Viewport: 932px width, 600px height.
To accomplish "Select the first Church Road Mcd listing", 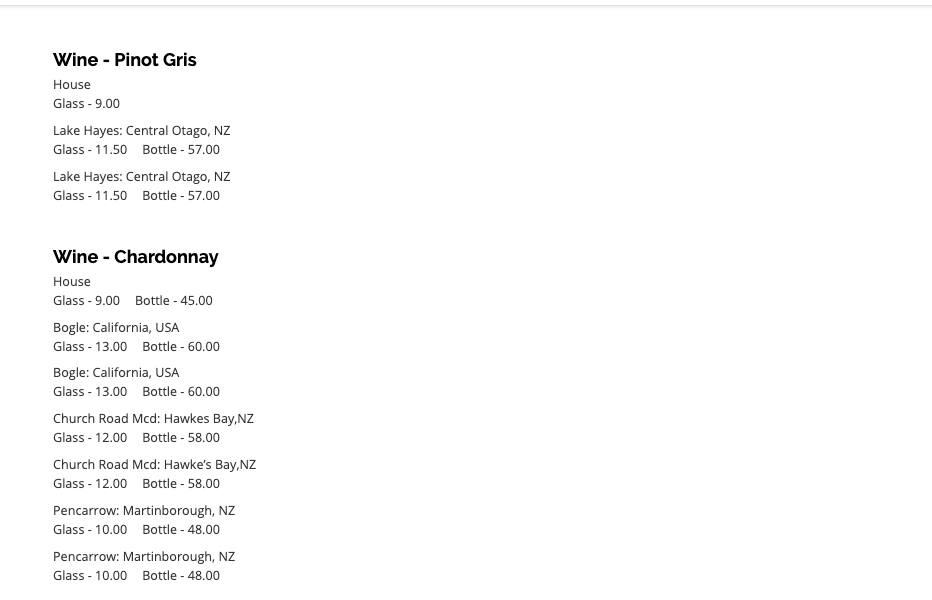I will pos(153,419).
